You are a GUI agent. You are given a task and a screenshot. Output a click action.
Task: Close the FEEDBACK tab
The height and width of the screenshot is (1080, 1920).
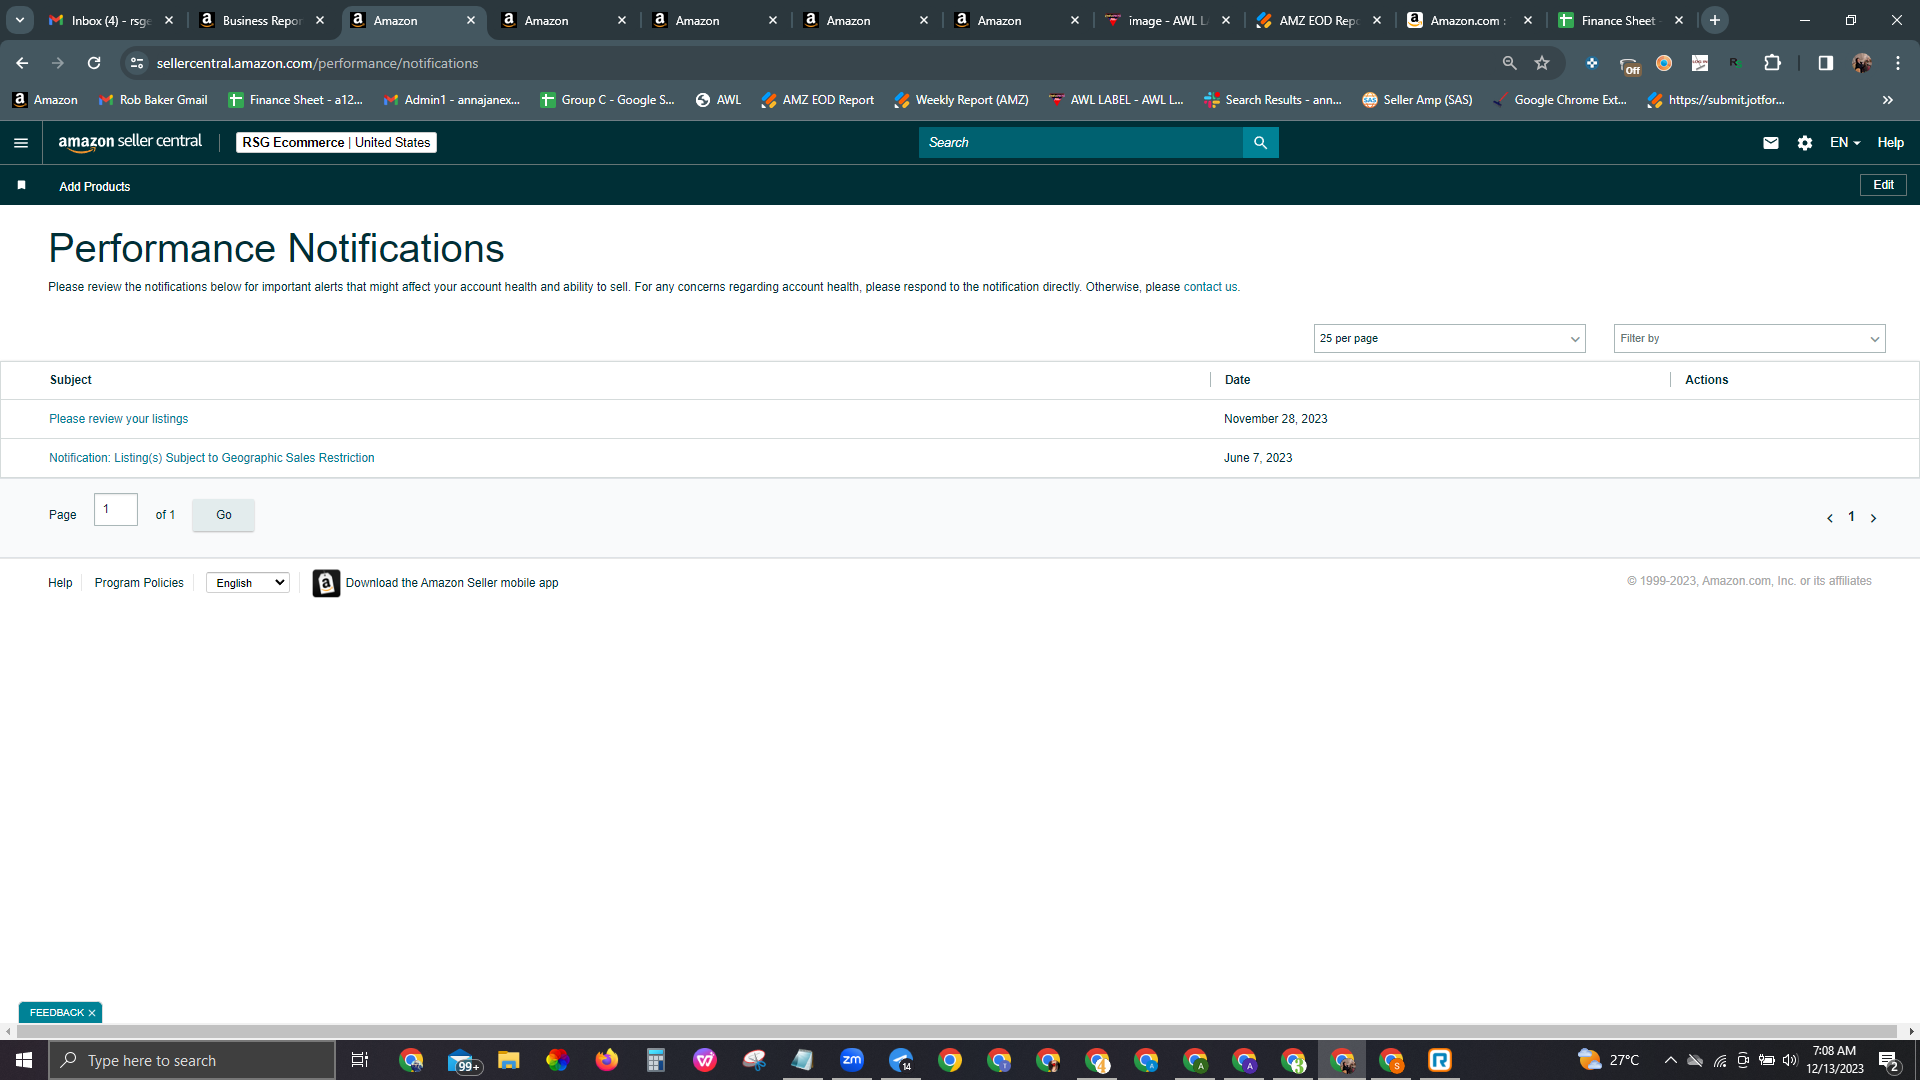click(x=92, y=1013)
